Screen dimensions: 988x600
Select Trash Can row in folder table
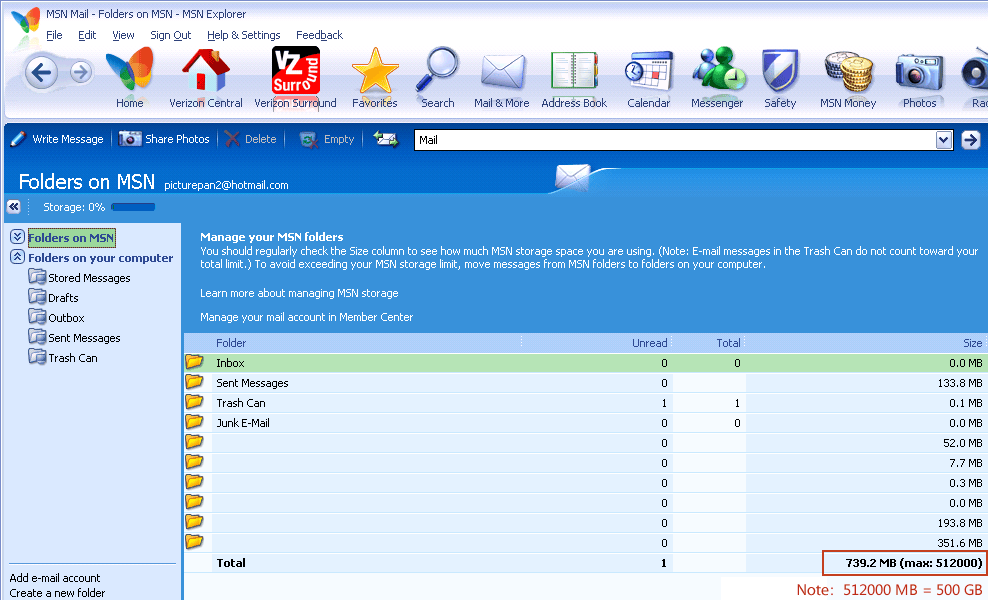click(585, 403)
